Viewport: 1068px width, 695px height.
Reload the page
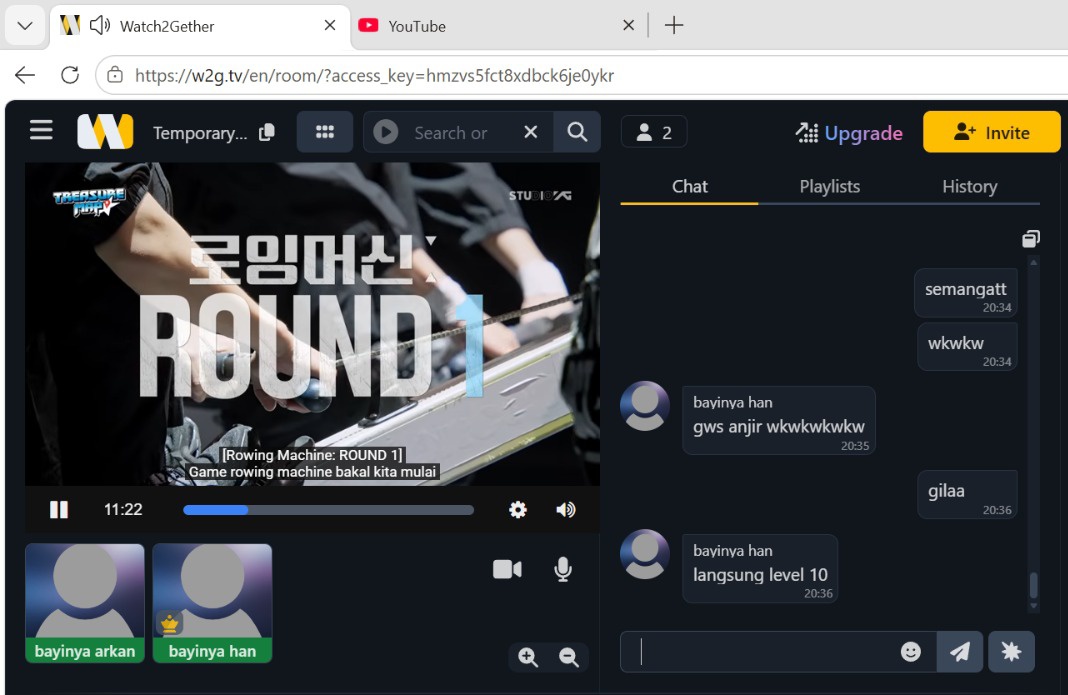tap(70, 75)
